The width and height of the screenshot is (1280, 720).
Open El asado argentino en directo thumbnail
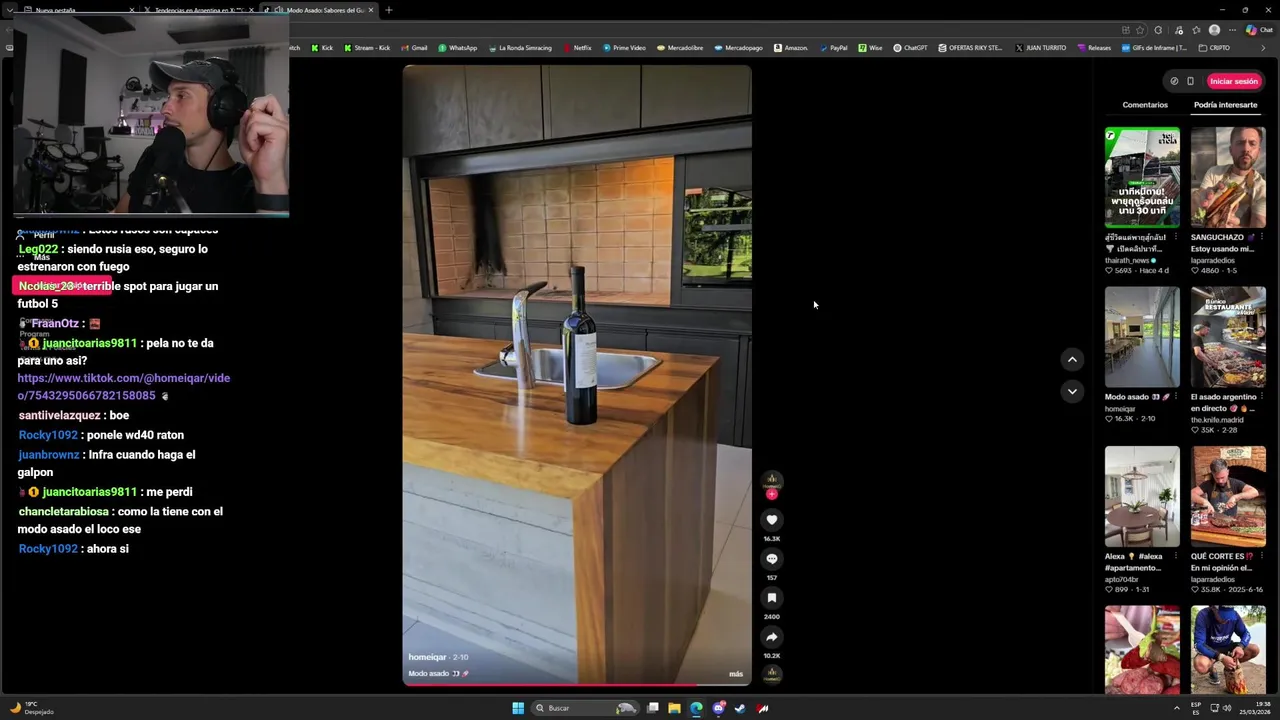tap(1228, 337)
